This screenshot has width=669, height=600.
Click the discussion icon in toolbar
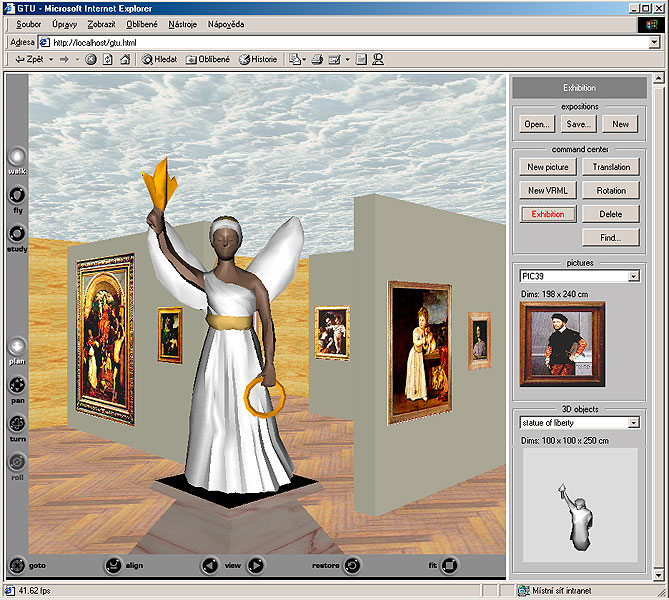point(361,59)
